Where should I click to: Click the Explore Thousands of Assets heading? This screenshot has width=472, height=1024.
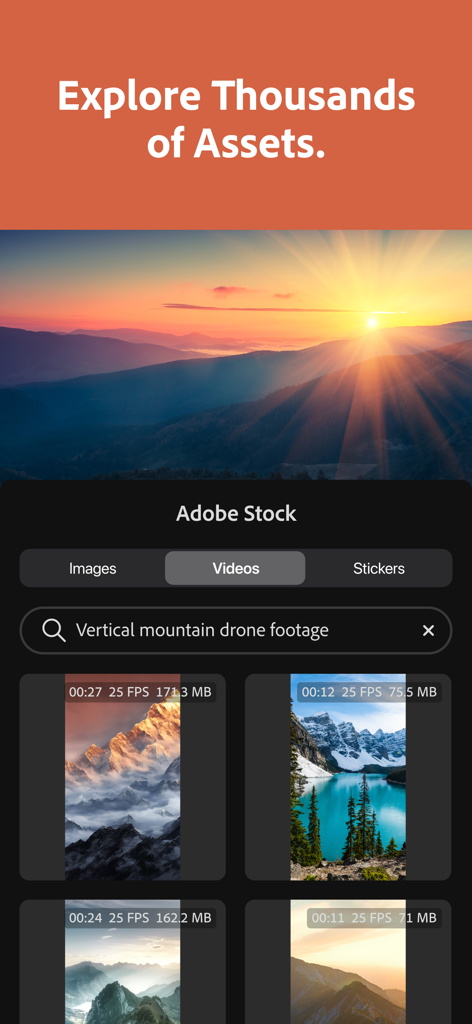pos(236,120)
